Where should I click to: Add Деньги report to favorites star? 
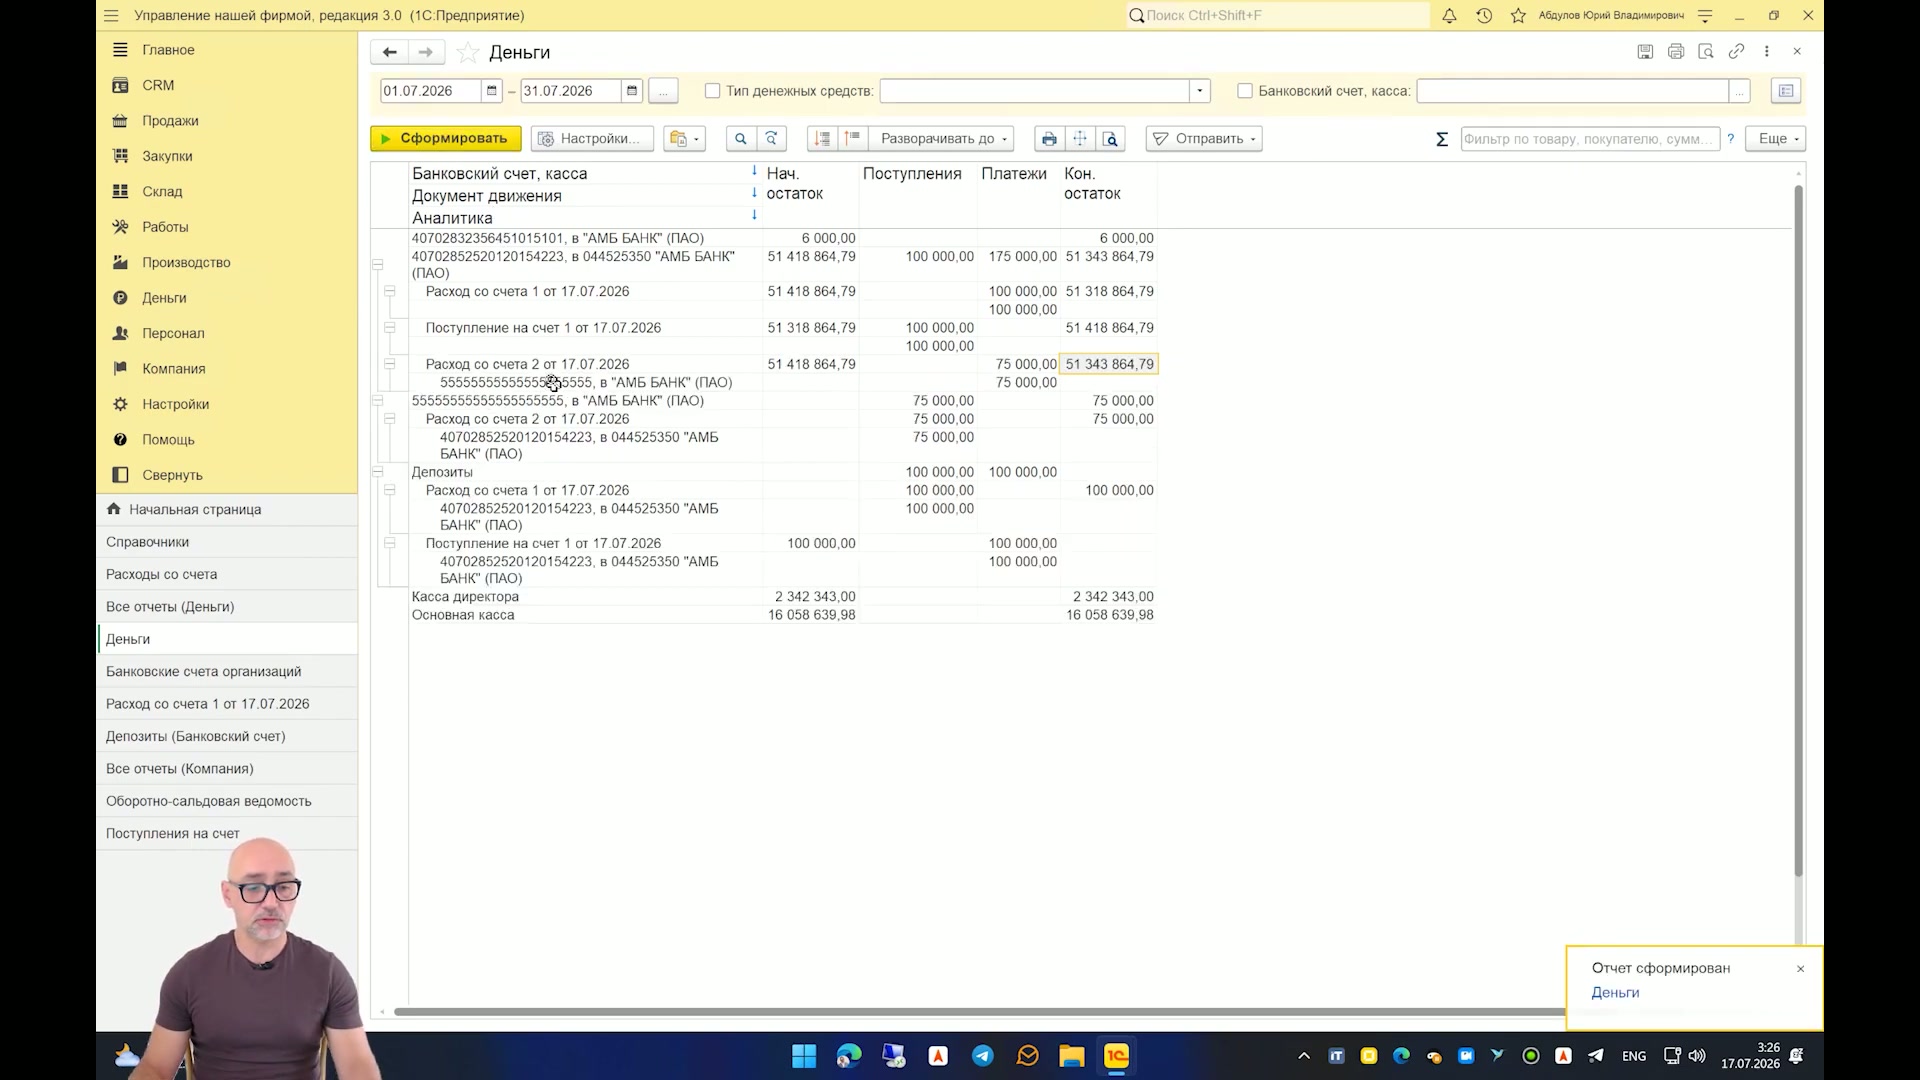point(467,52)
